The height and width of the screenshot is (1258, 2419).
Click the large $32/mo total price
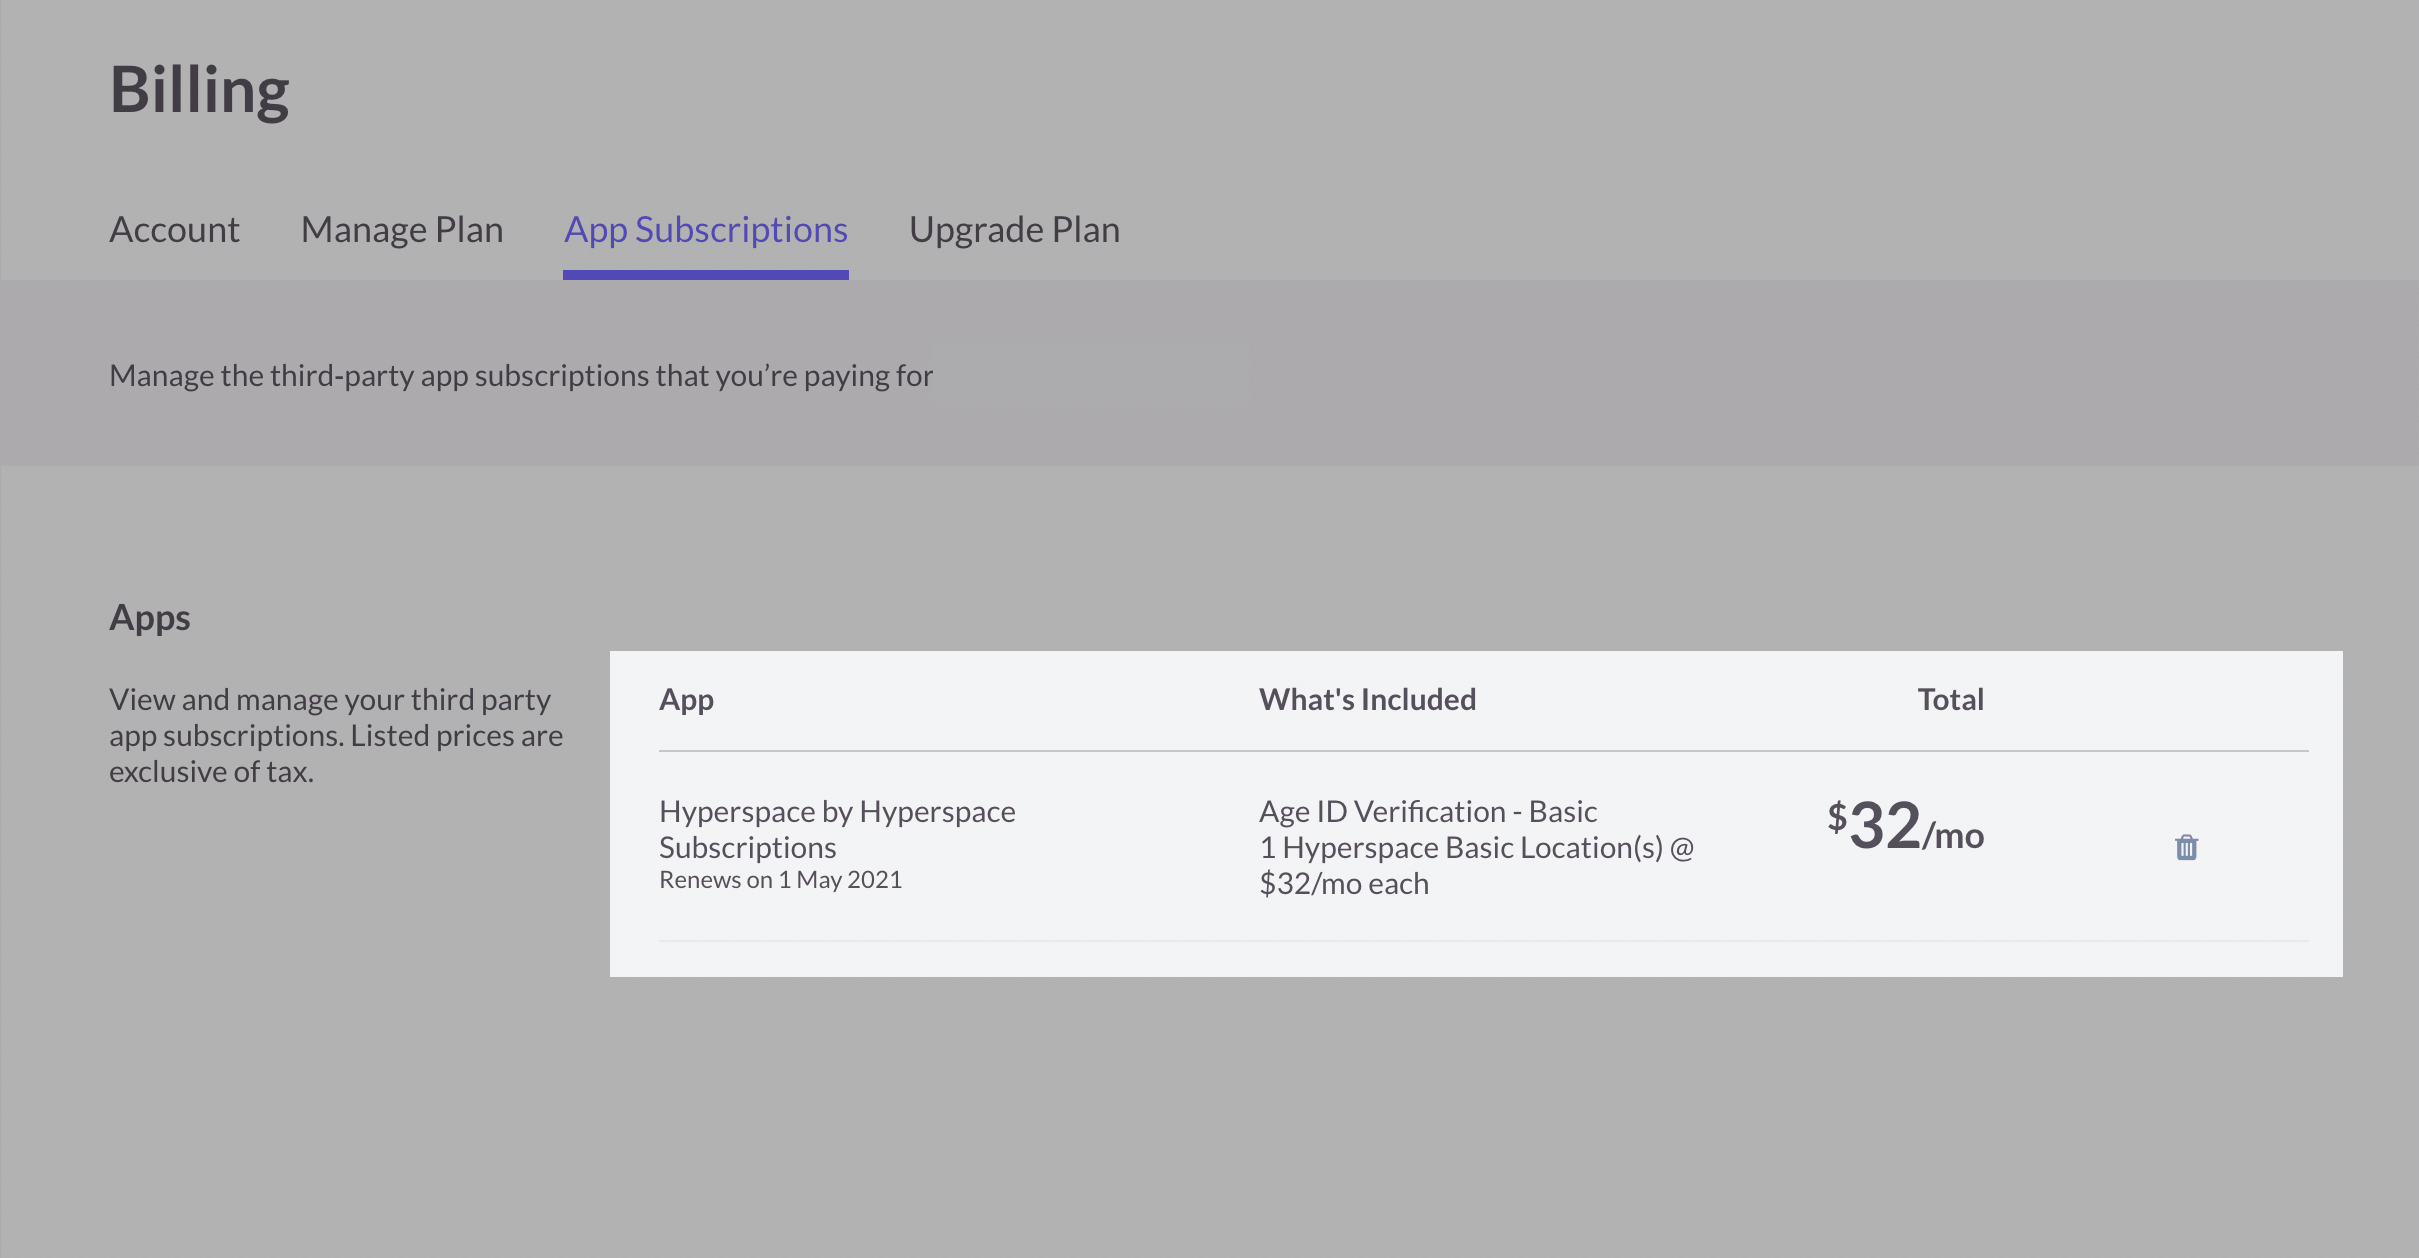(x=1905, y=828)
